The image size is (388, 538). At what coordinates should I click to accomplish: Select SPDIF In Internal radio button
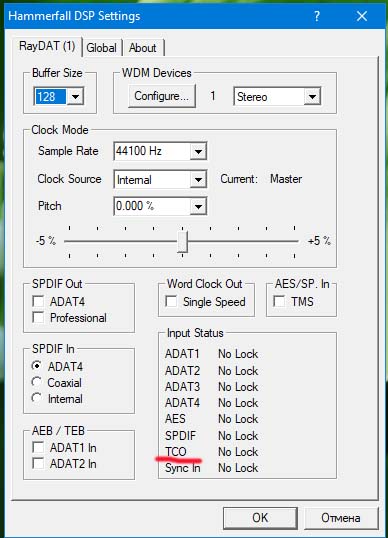[x=37, y=398]
